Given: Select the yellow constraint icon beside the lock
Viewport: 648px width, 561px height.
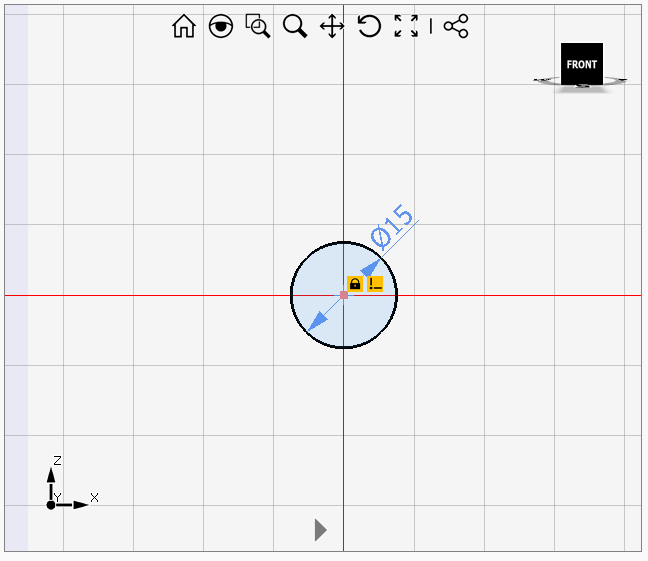Looking at the screenshot, I should 376,284.
